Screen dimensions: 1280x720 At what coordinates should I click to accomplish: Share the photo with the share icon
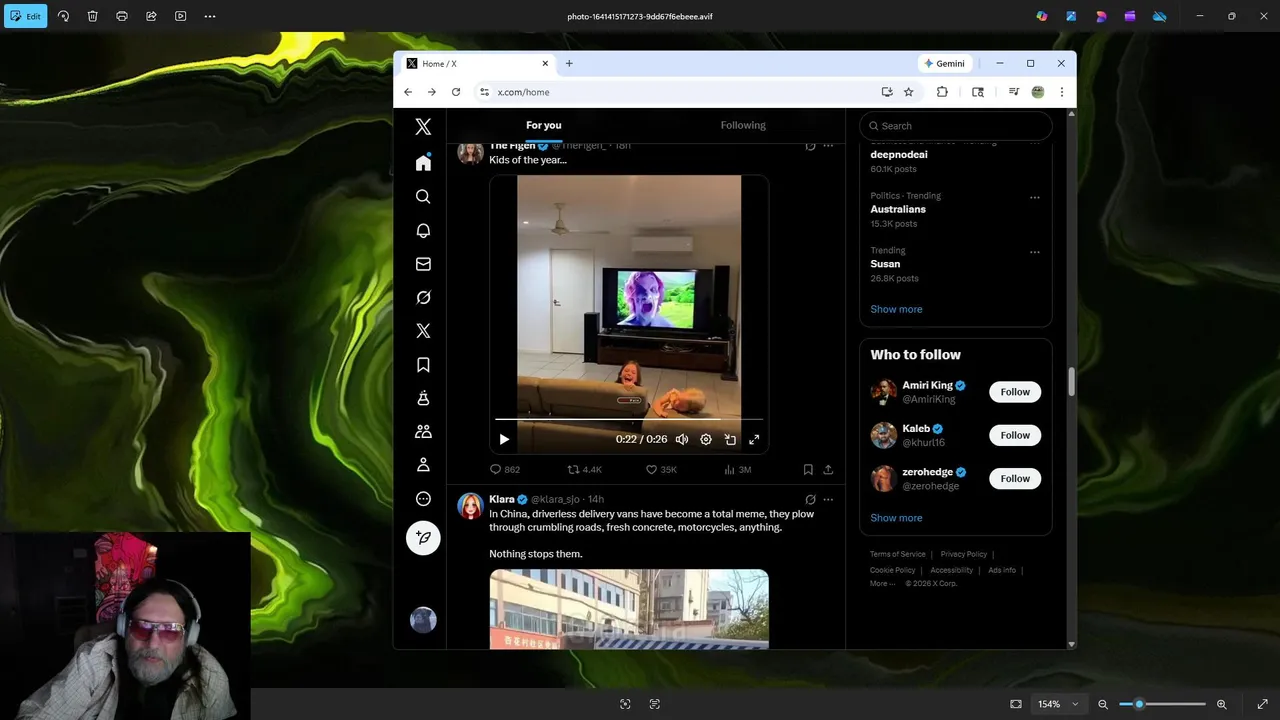click(151, 16)
